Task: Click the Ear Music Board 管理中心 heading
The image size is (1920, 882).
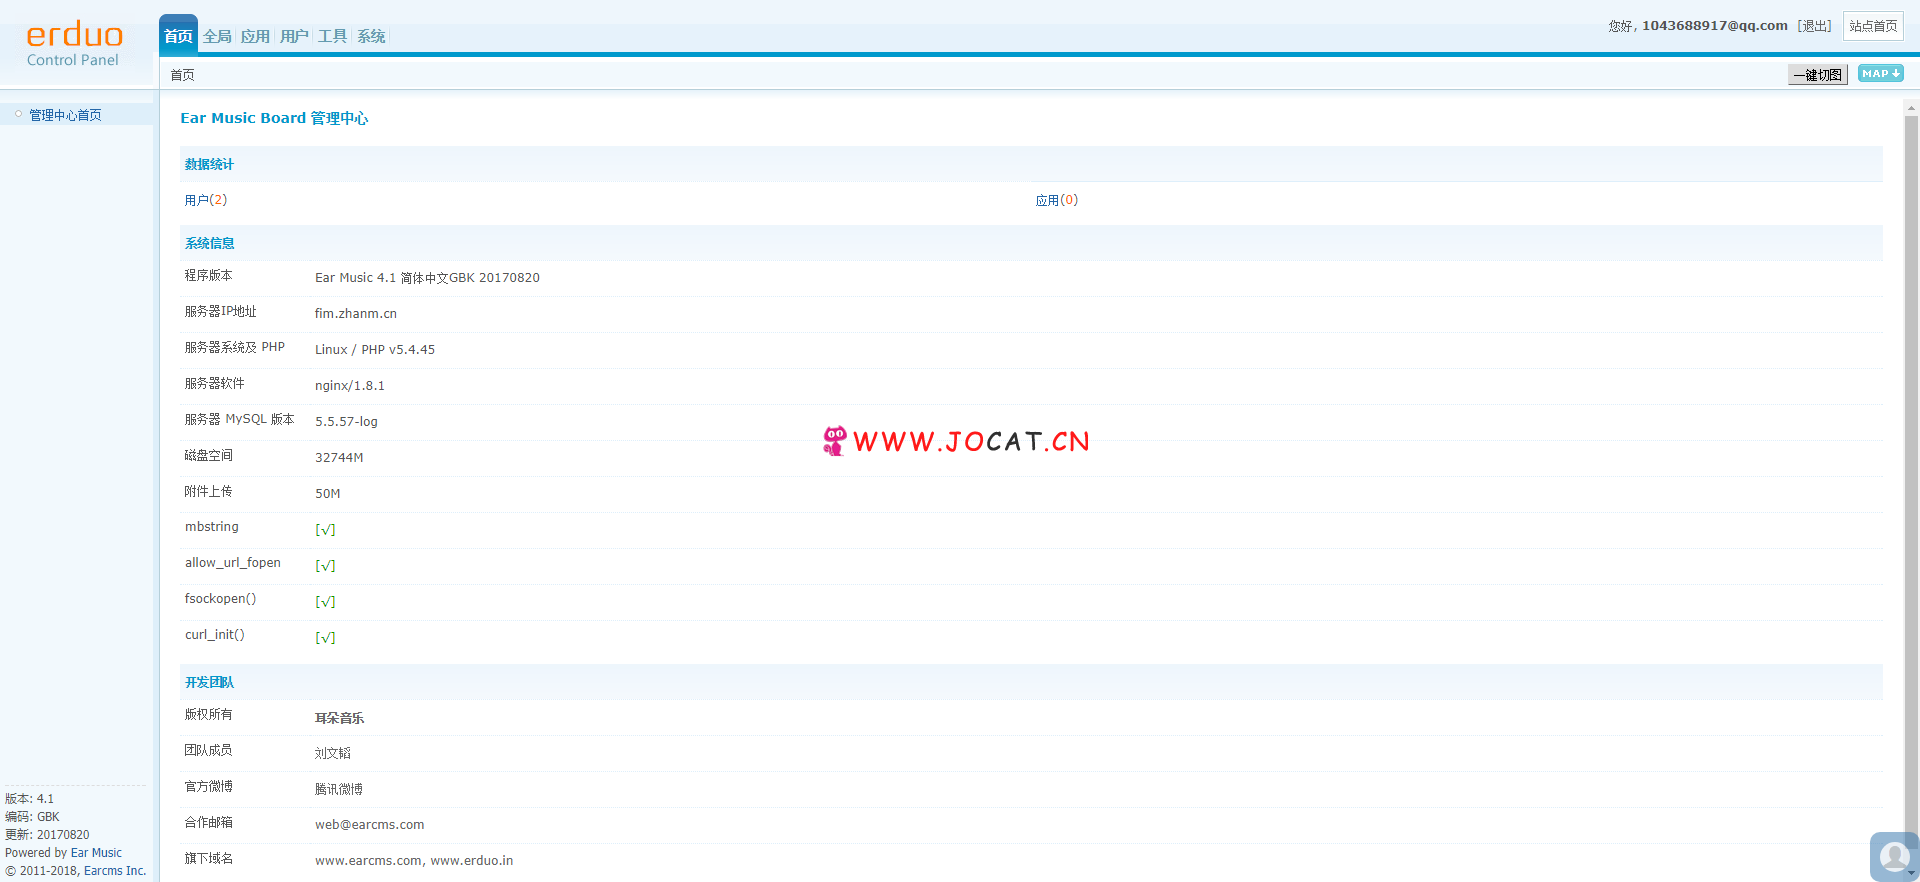Action: pos(274,118)
